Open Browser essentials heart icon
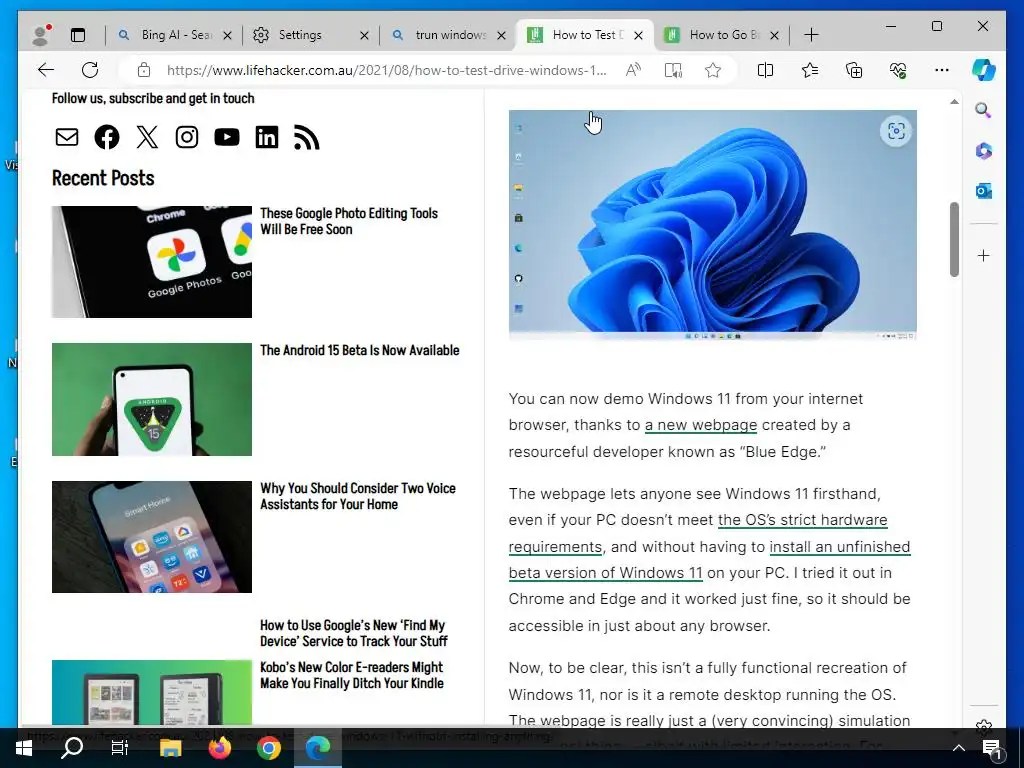The image size is (1024, 768). click(898, 70)
